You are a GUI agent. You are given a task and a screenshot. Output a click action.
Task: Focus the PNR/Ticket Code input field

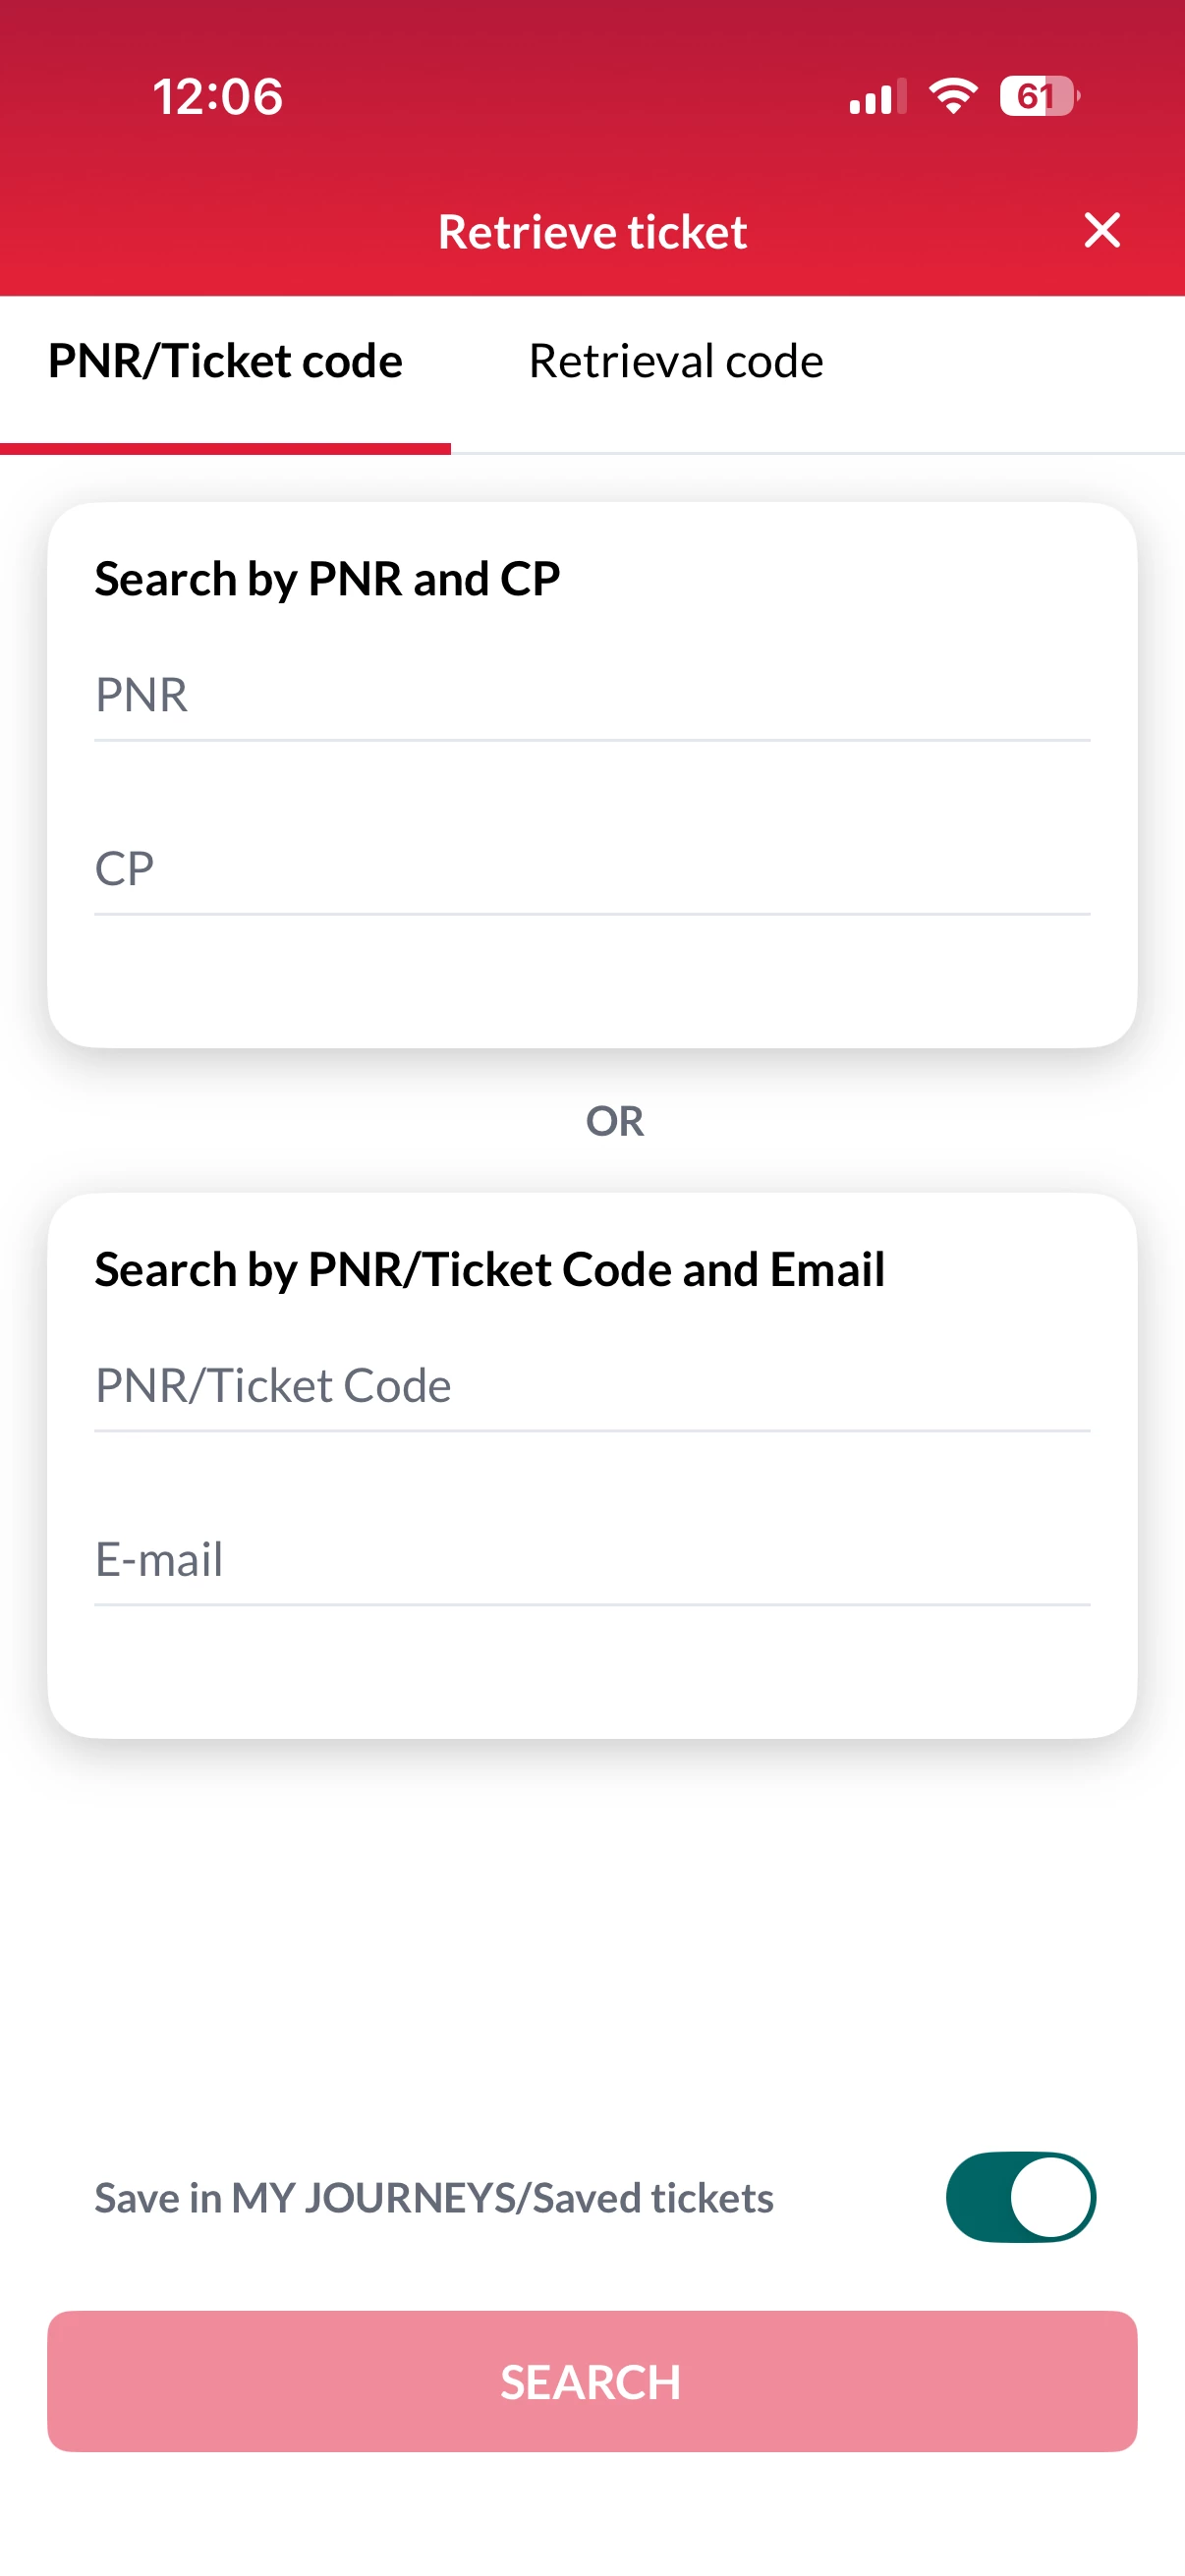(x=592, y=1385)
